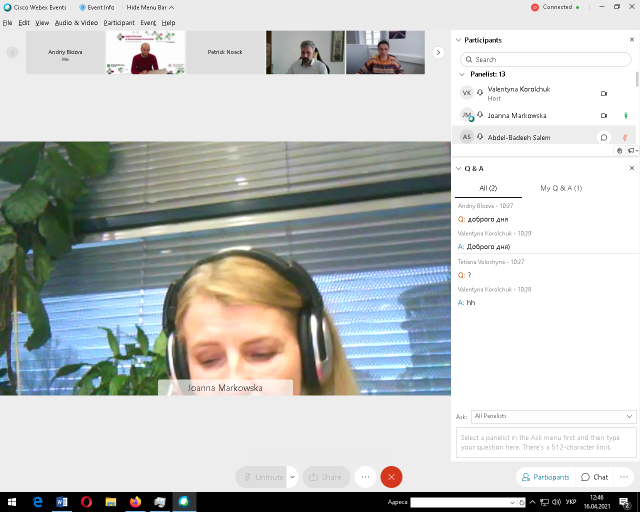
Task: Click the Raise Hand icon under participants list
Action: (619, 151)
